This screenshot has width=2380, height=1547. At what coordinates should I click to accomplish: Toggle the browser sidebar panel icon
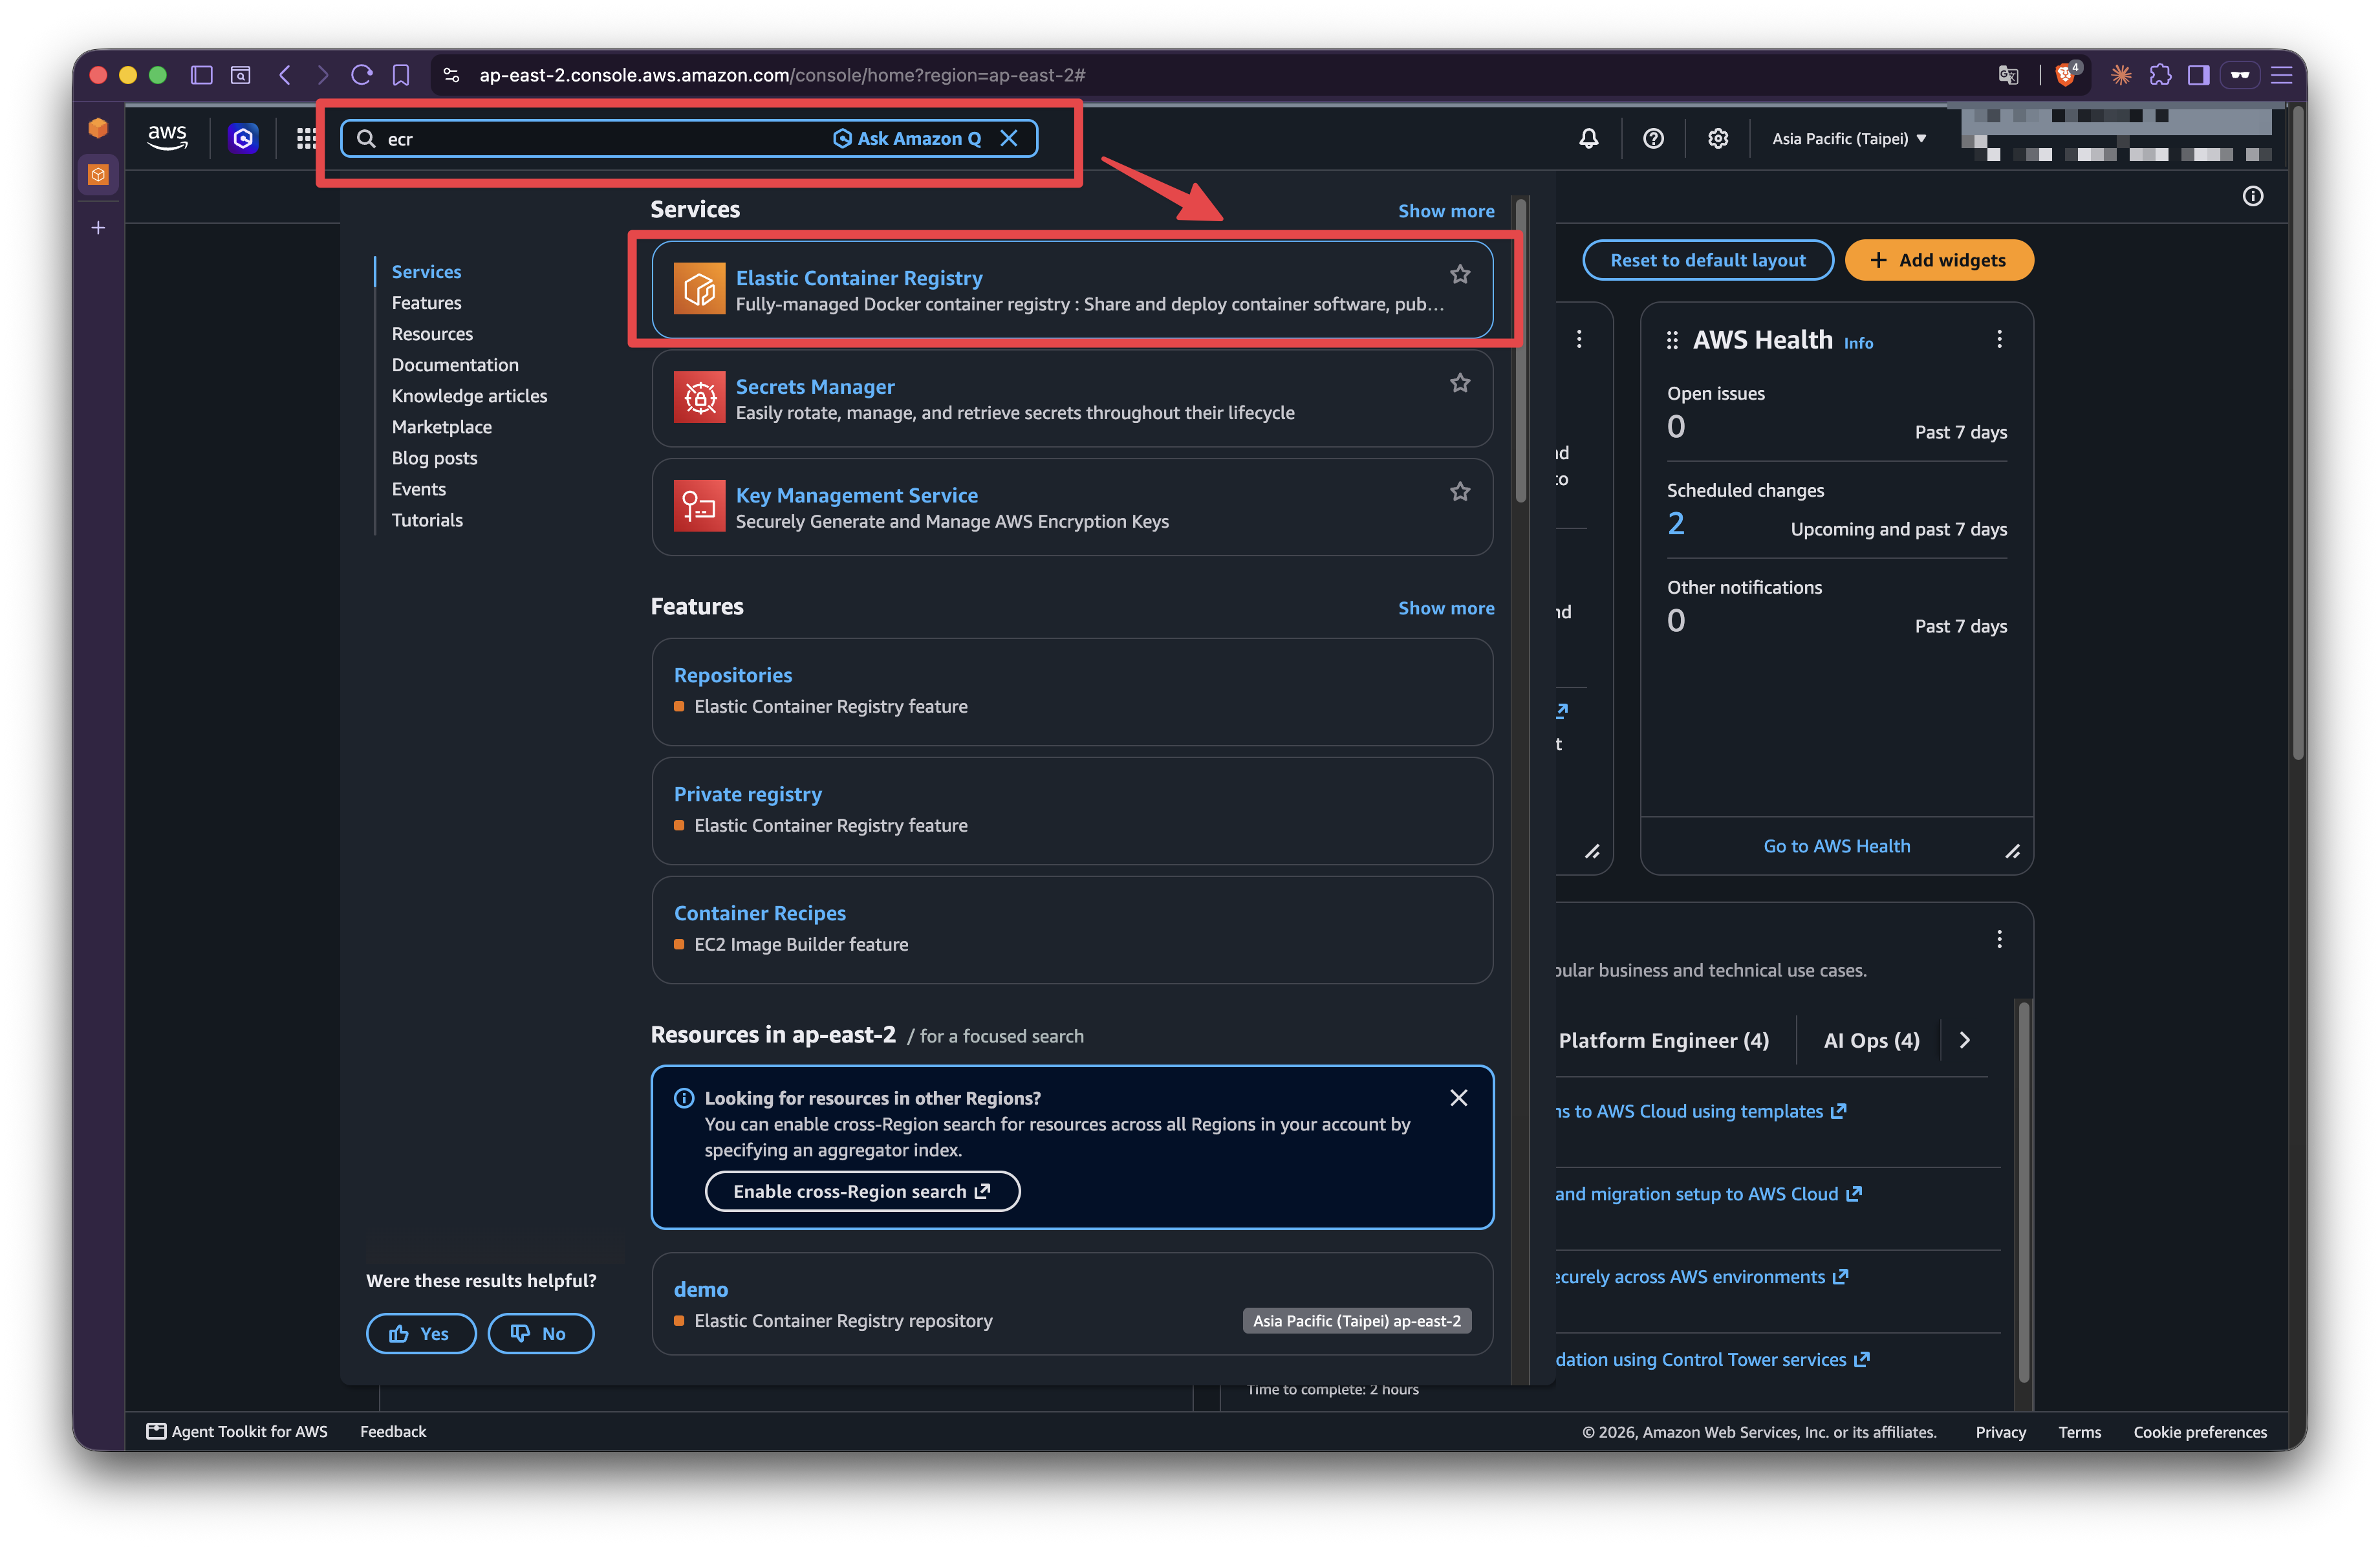[x=202, y=75]
